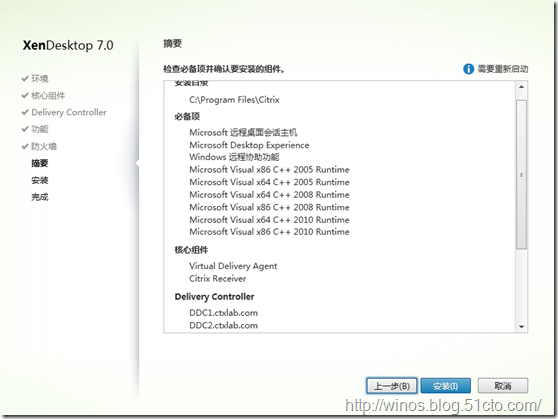Go back with the 上一步(B) button
This screenshot has height=419, width=558.
(392, 386)
